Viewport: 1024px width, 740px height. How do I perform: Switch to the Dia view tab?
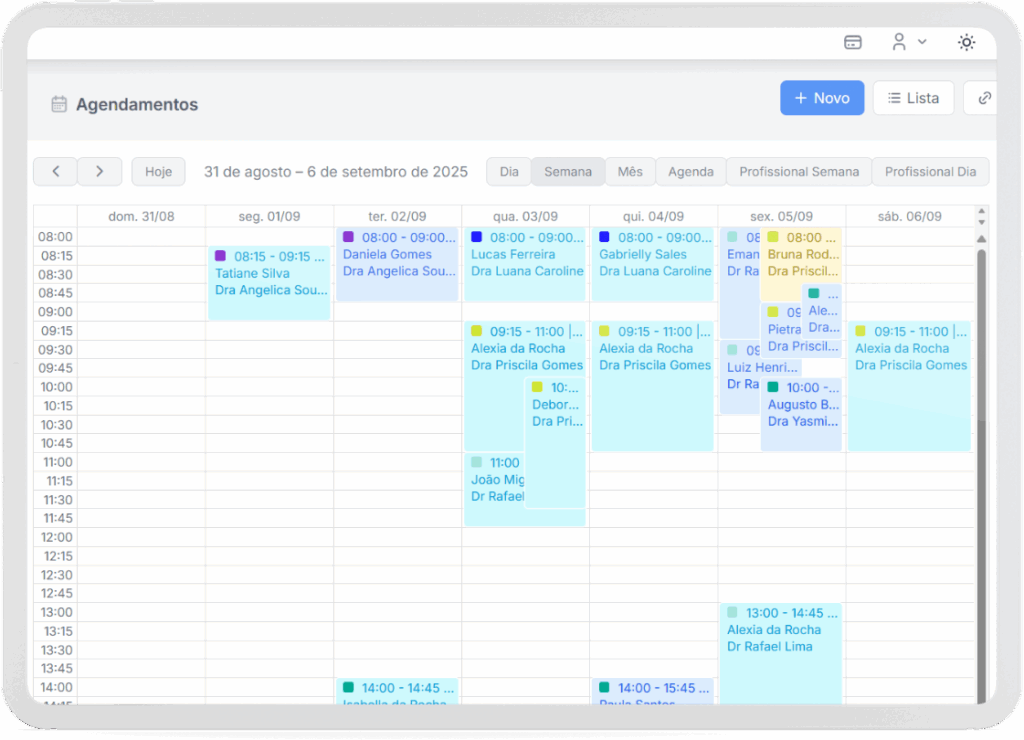(509, 171)
